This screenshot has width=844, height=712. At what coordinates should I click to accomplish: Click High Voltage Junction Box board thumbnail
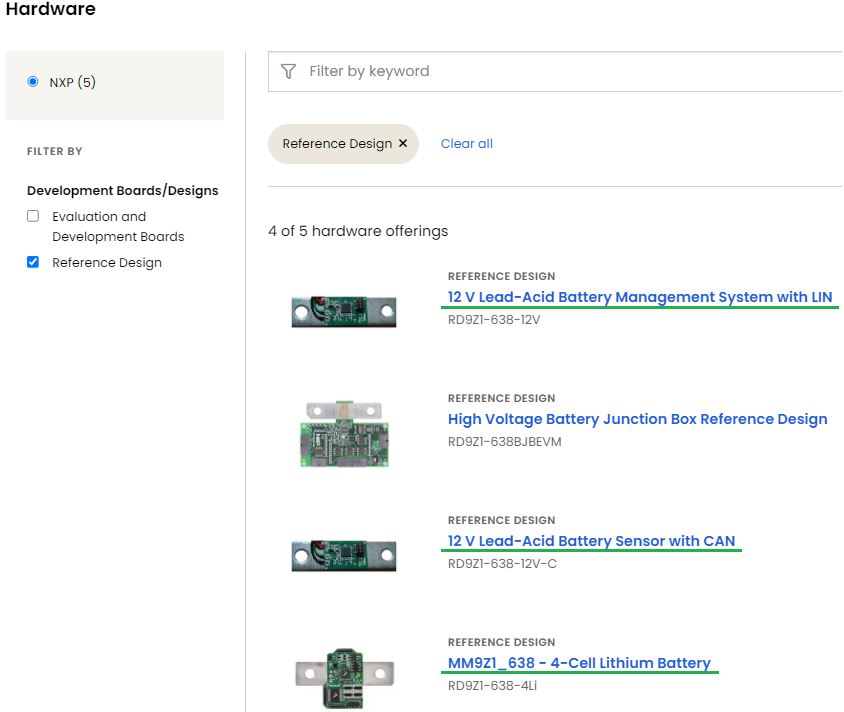pos(343,433)
